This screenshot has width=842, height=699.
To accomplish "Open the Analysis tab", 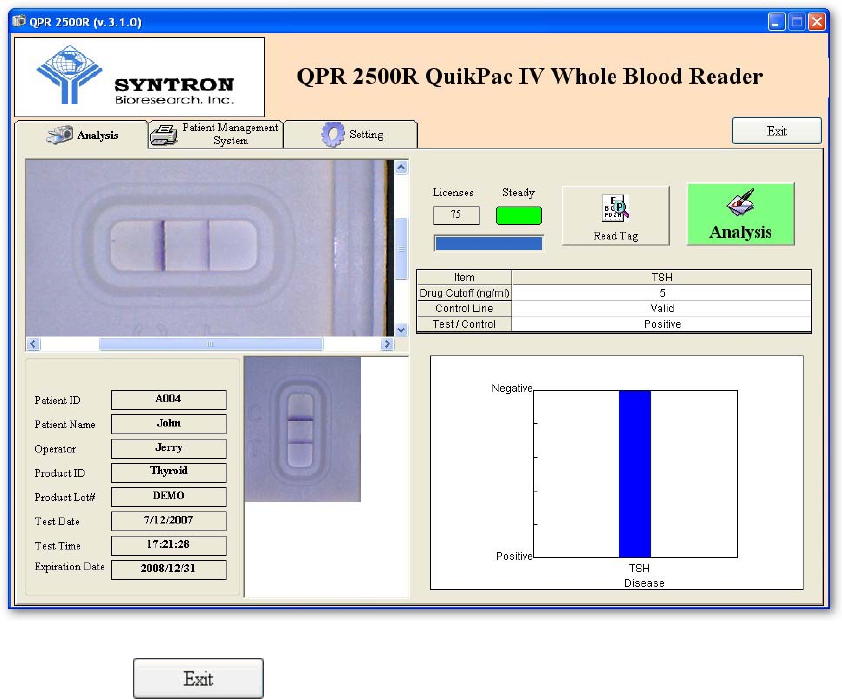I will (x=81, y=135).
